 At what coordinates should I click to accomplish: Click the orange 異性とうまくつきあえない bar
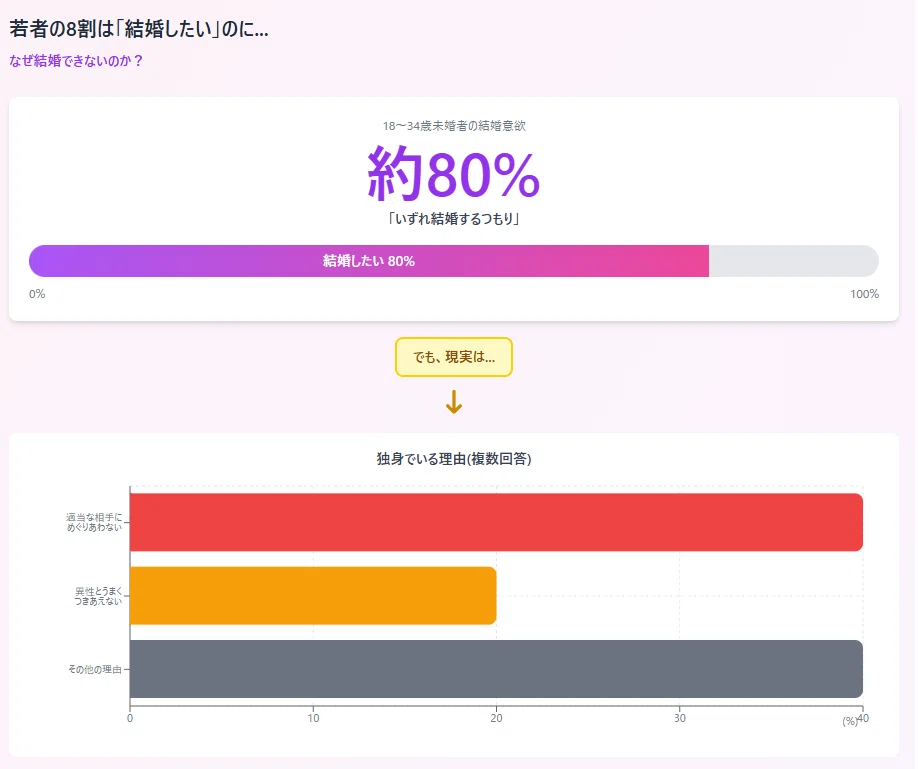[313, 595]
